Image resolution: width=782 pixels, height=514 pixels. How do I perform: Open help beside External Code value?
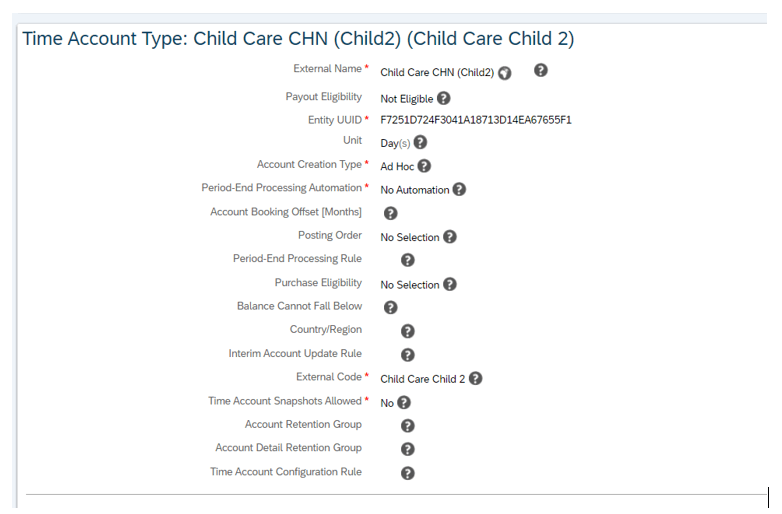click(475, 378)
